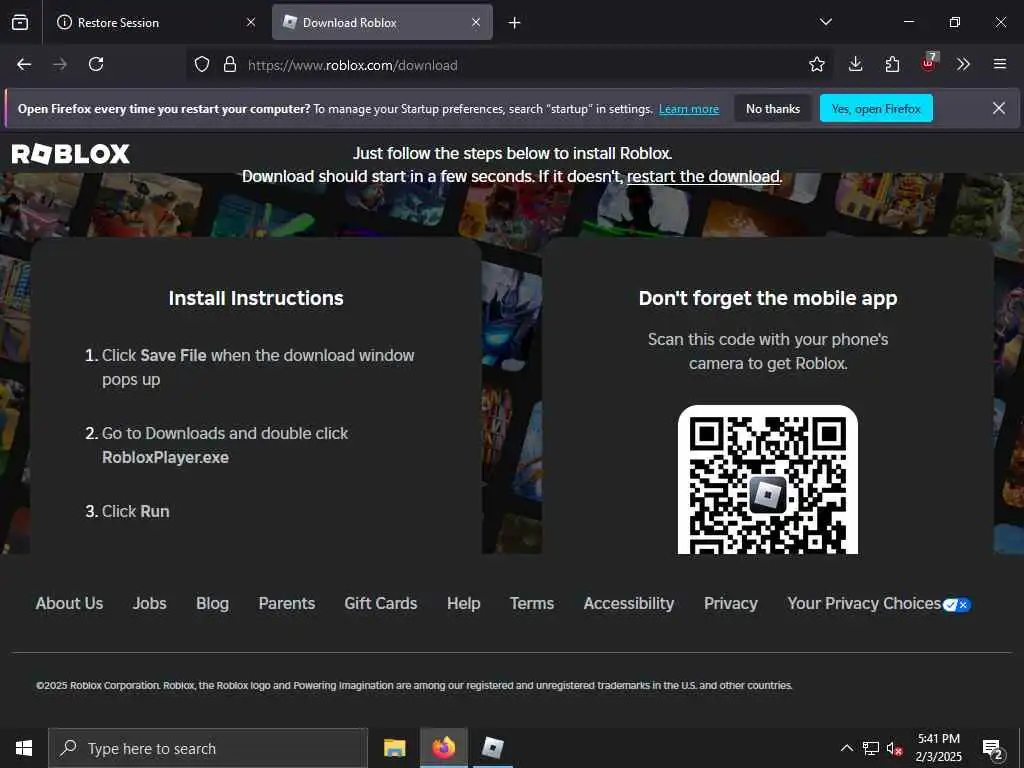
Task: Open File Explorer from the taskbar
Action: [394, 748]
